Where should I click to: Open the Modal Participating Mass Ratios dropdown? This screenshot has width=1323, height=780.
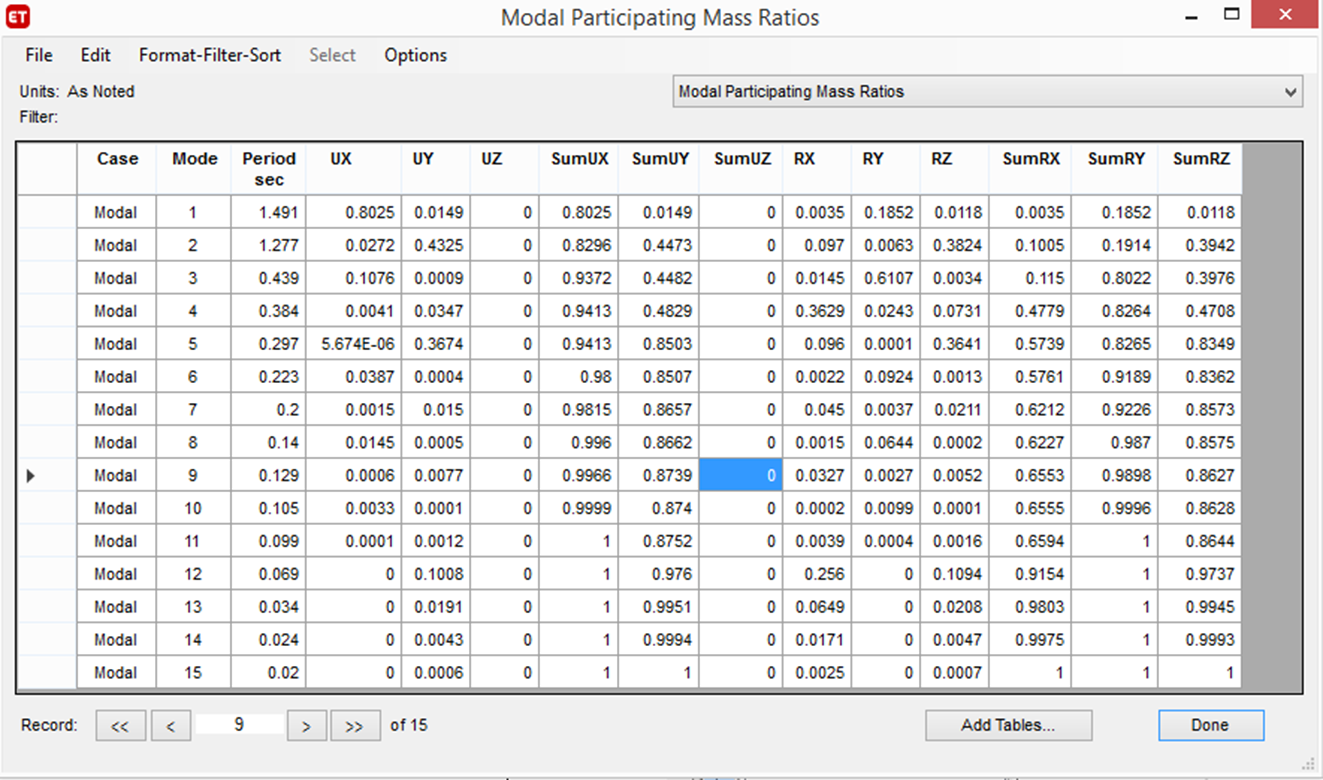pos(1289,92)
